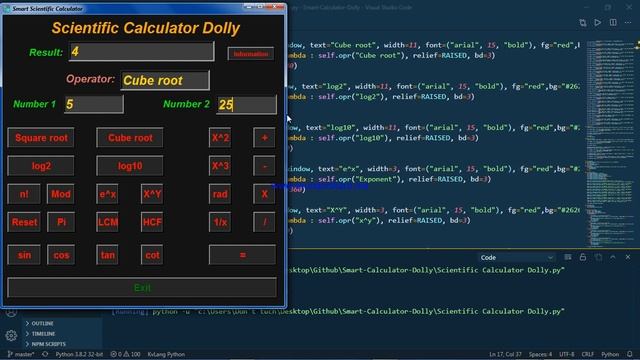Click the Square root button
The image size is (640, 360).
point(41,138)
